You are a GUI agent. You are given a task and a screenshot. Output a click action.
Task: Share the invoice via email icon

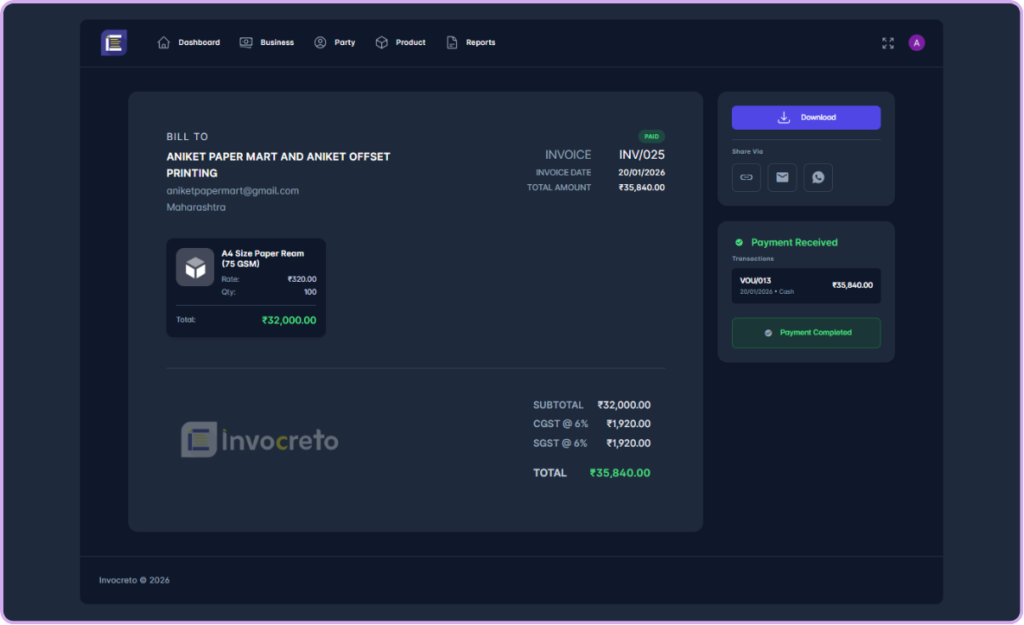pyautogui.click(x=782, y=177)
